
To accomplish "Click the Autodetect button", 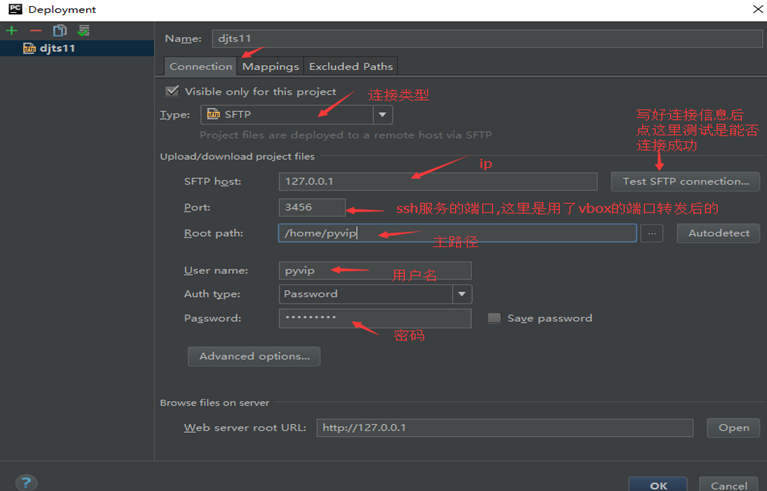I will coord(719,233).
